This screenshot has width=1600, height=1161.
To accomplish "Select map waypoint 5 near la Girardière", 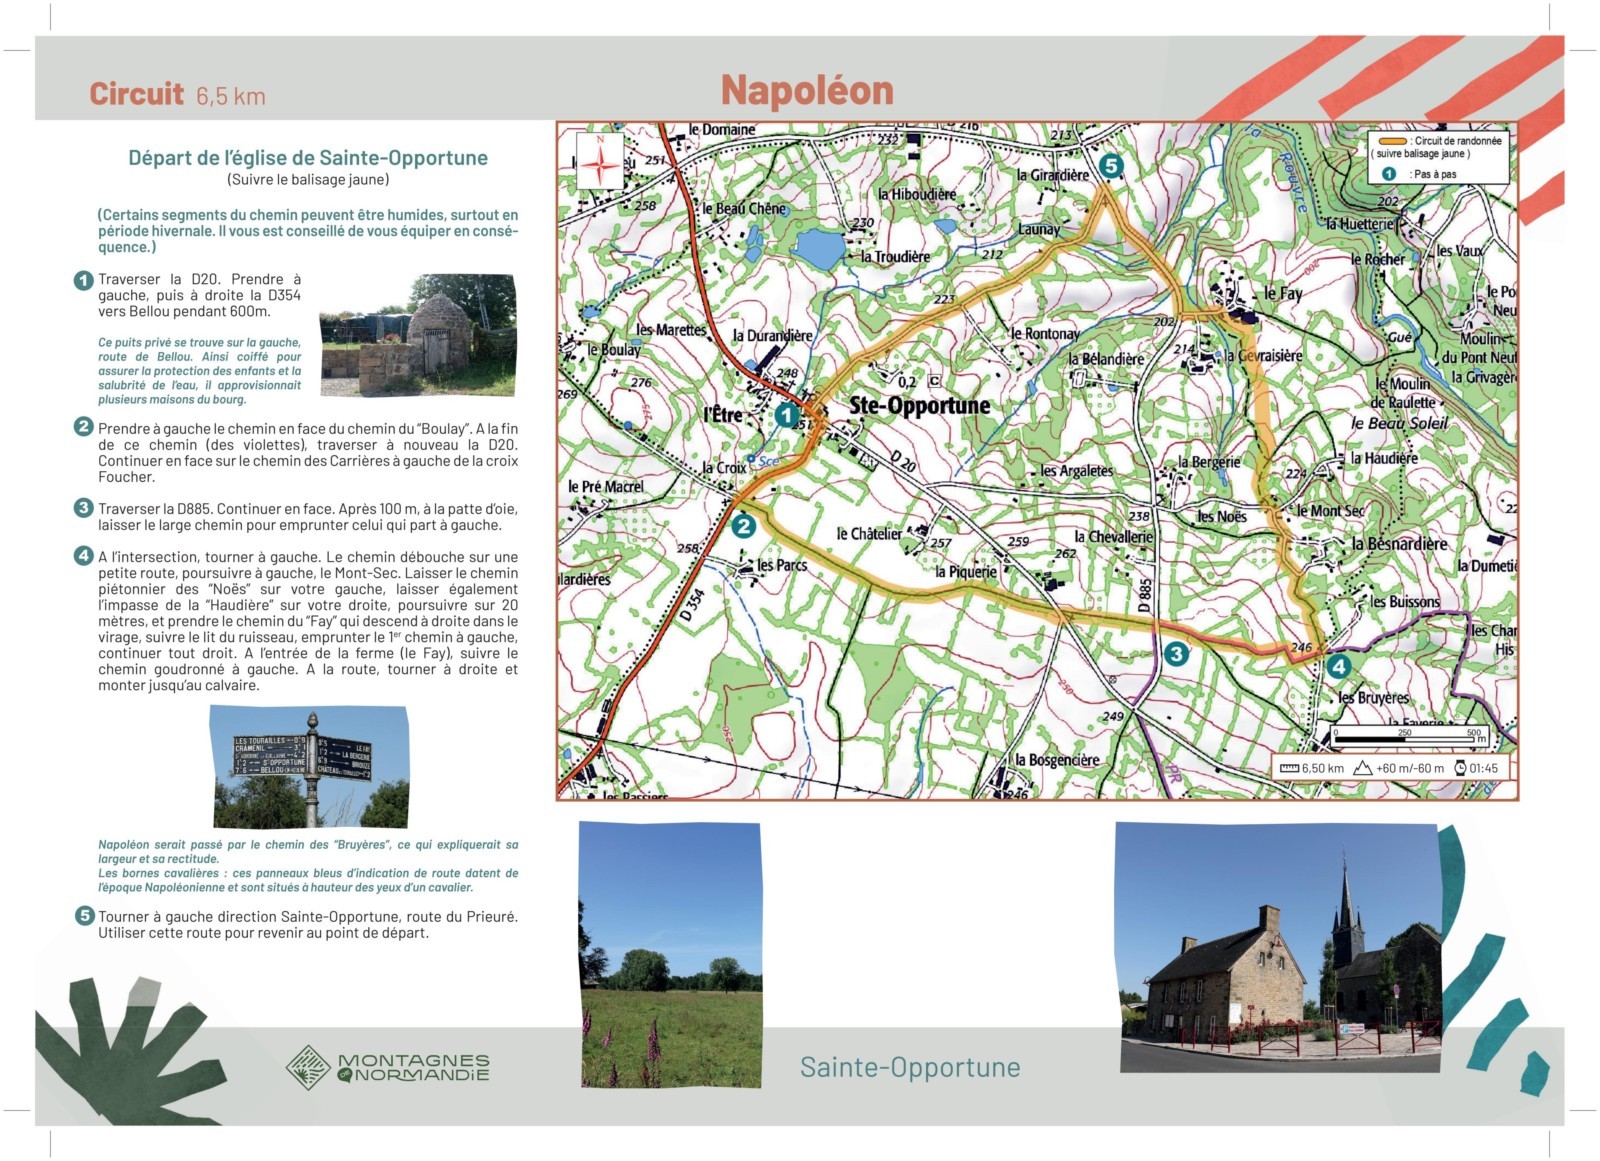I will (x=1110, y=165).
